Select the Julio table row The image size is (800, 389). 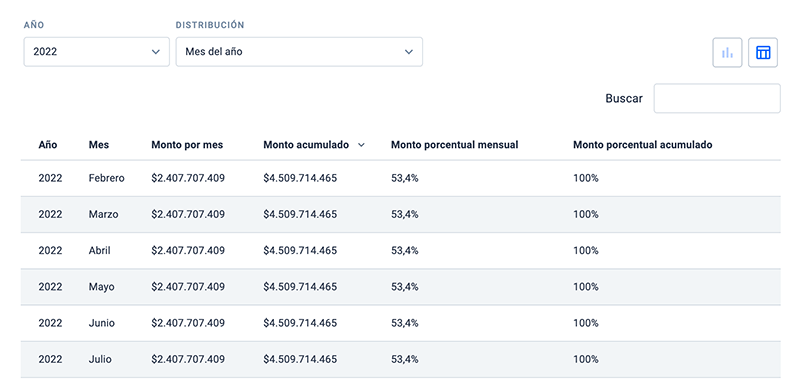401,359
